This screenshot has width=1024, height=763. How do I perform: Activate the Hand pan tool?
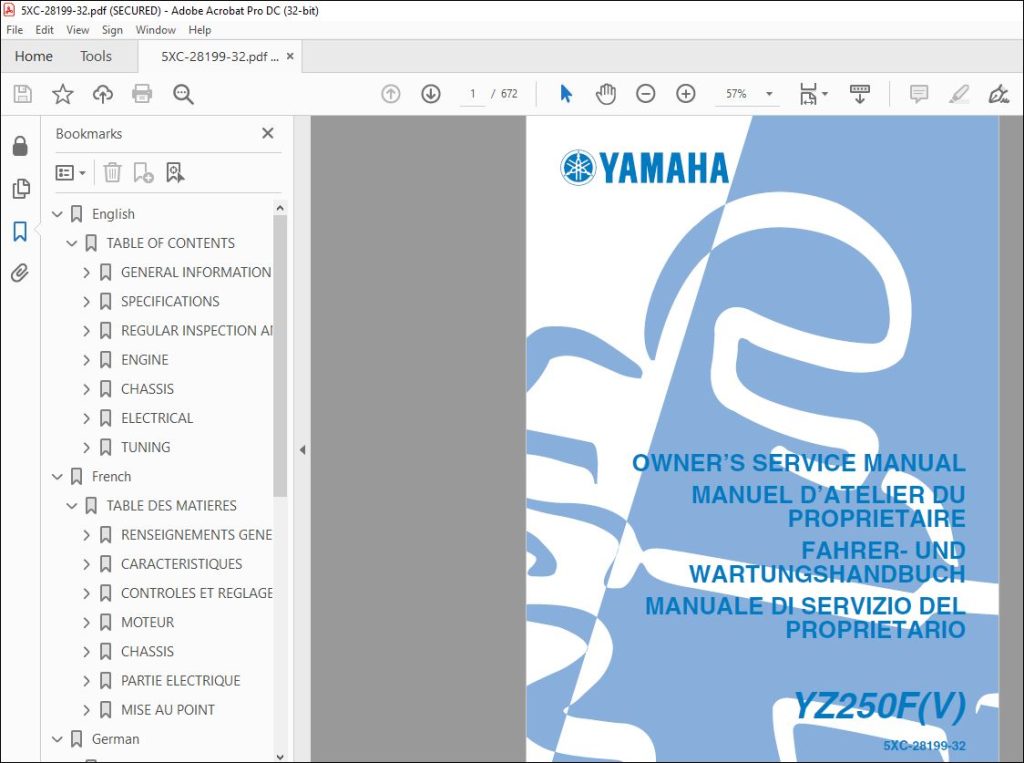(x=606, y=94)
